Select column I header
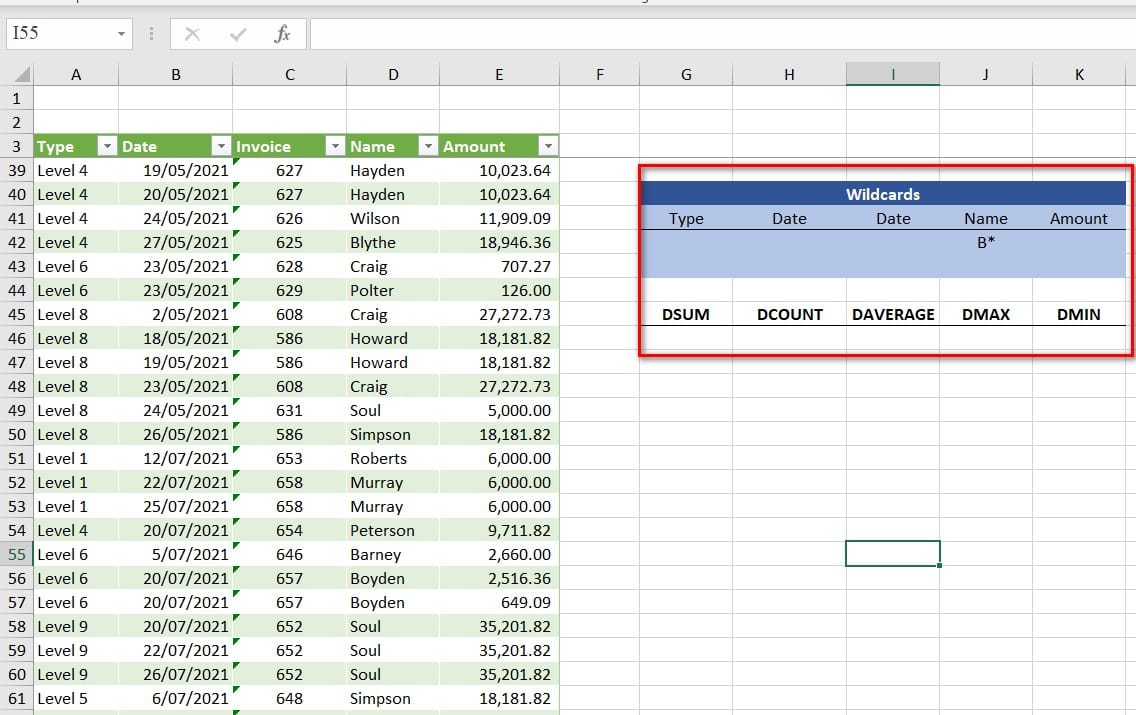 click(x=892, y=75)
